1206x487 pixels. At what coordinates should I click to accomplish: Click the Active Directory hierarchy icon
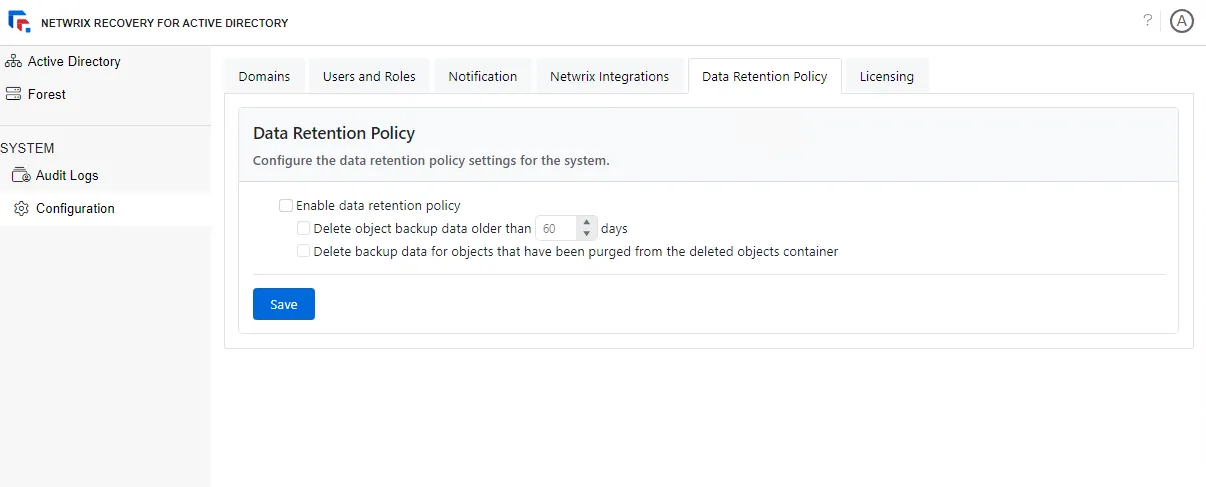(14, 61)
